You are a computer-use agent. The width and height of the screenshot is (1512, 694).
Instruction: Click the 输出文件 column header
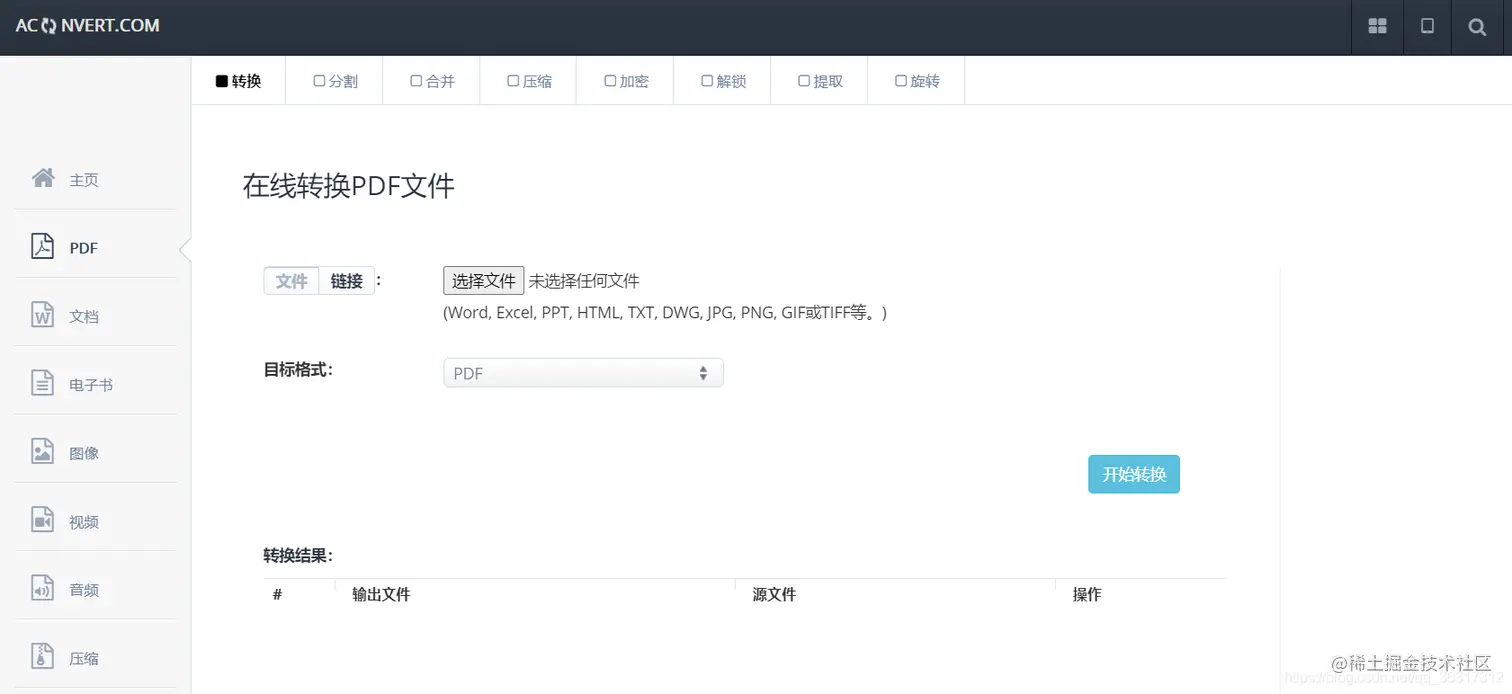381,594
